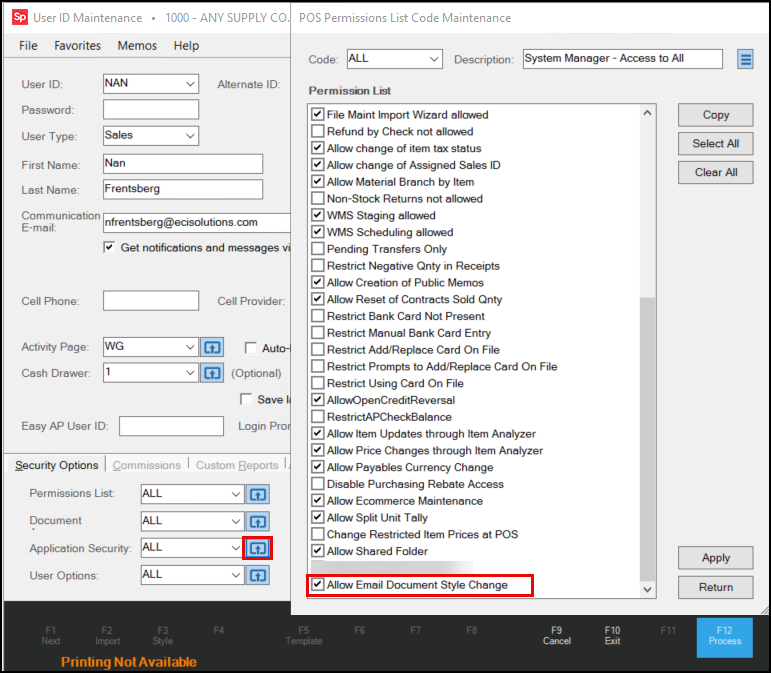
Task: Click the Permission List scrollbar down arrow
Action: coord(648,589)
